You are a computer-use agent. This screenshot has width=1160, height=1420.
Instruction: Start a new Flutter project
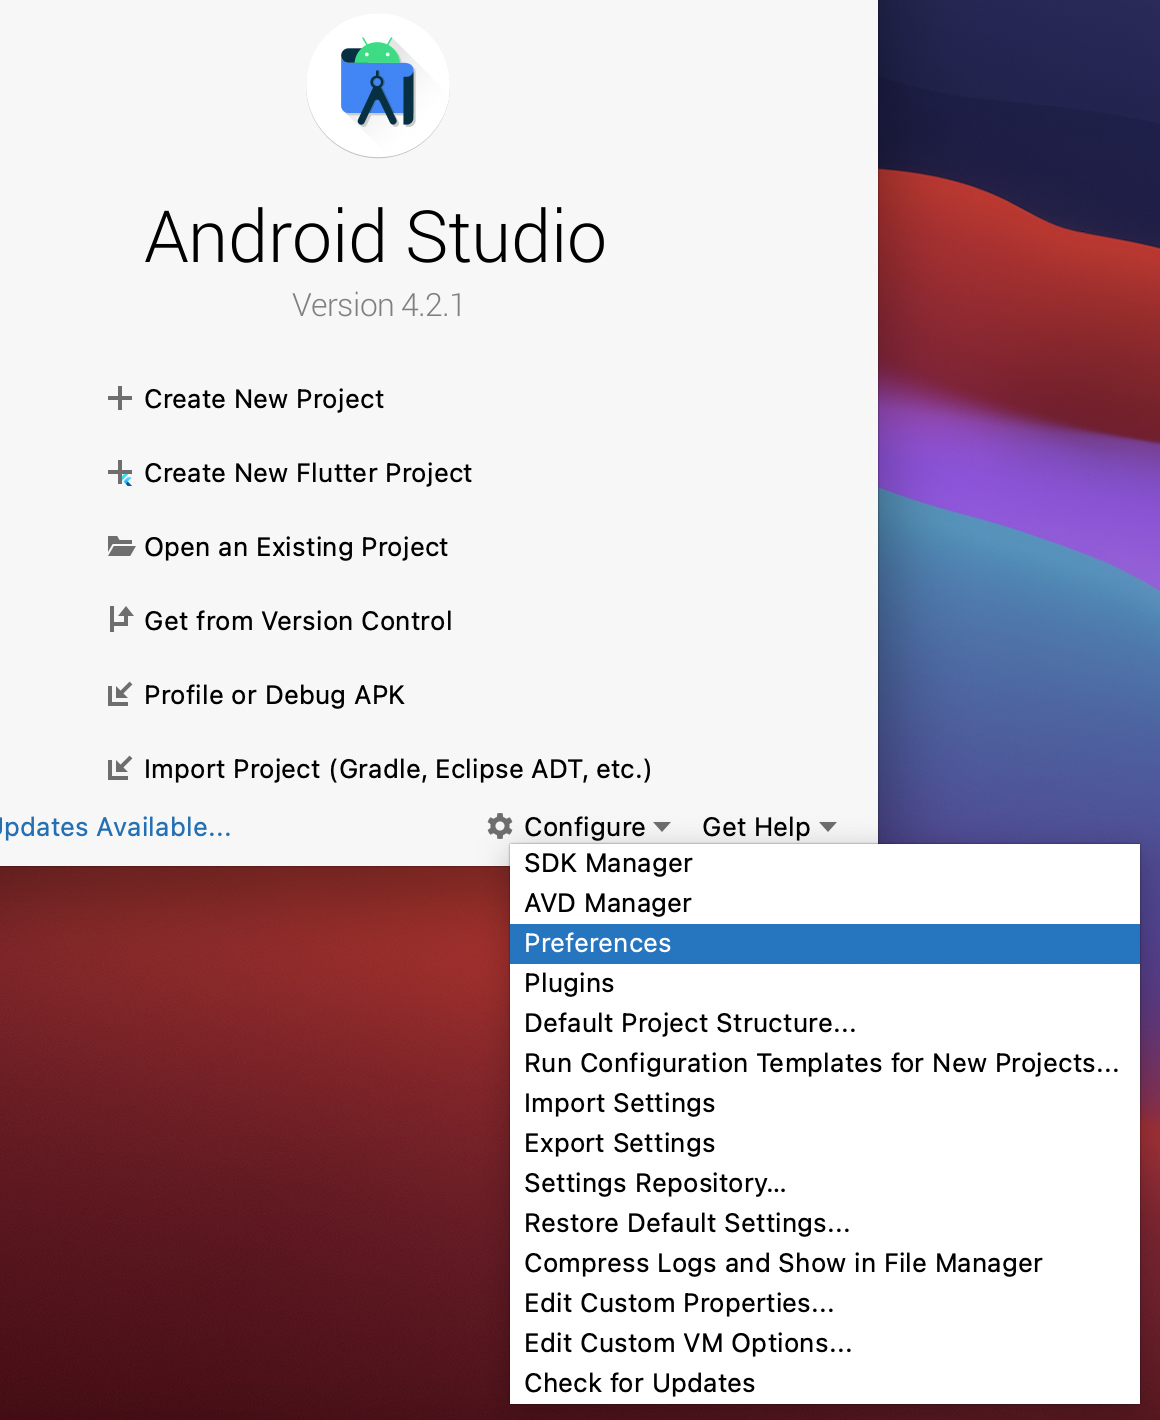click(308, 473)
